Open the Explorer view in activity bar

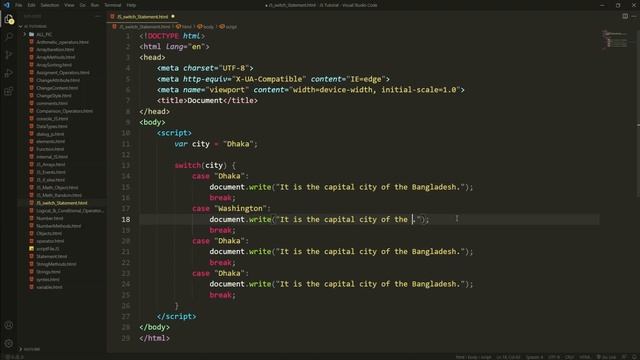pyautogui.click(x=9, y=19)
